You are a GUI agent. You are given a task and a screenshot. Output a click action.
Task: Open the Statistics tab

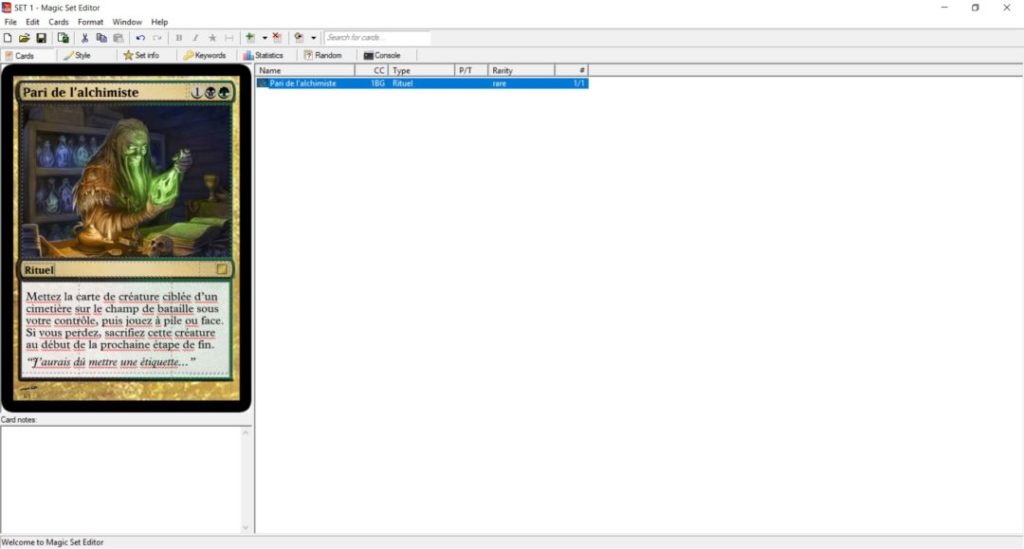coord(263,56)
